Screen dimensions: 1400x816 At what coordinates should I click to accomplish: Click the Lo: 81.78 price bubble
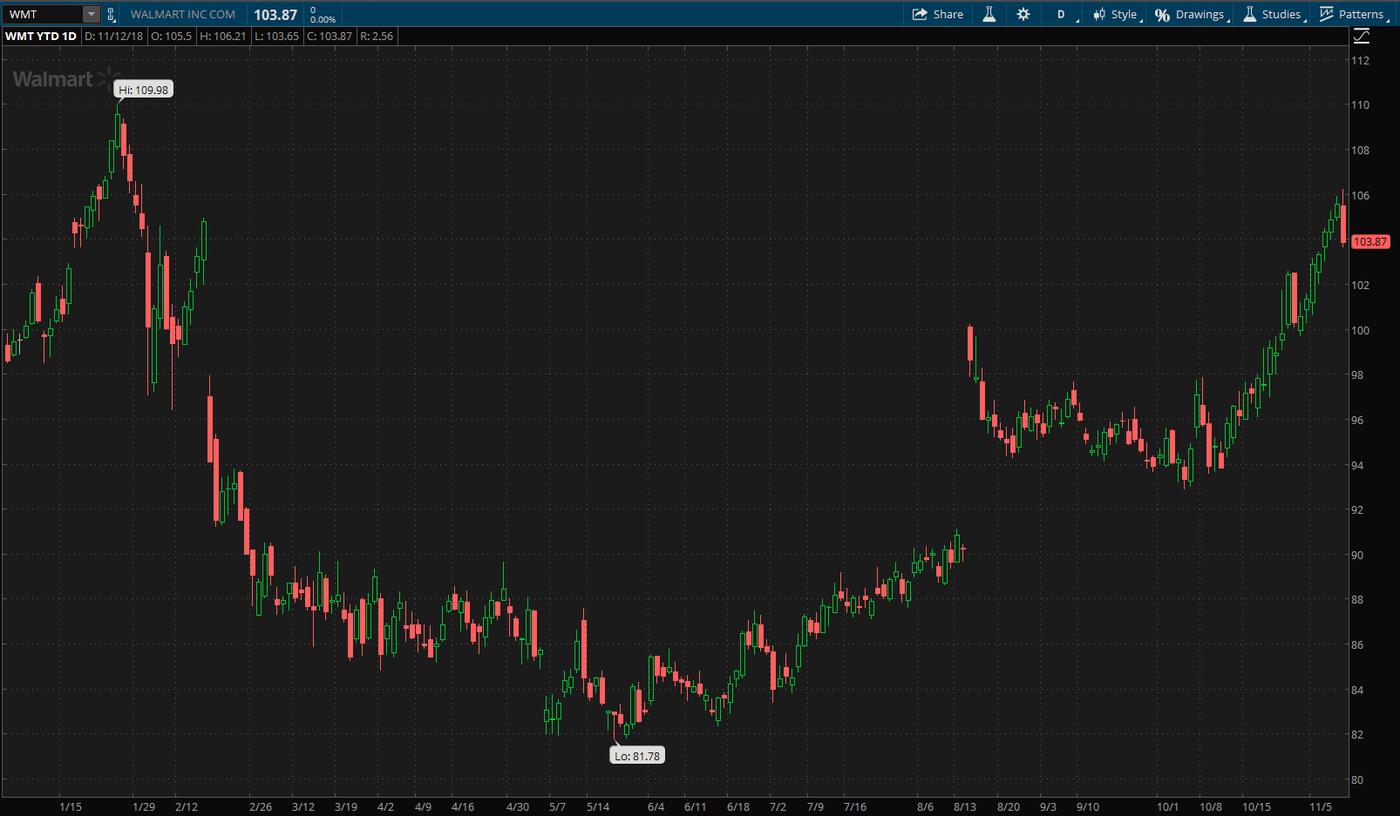[x=637, y=756]
